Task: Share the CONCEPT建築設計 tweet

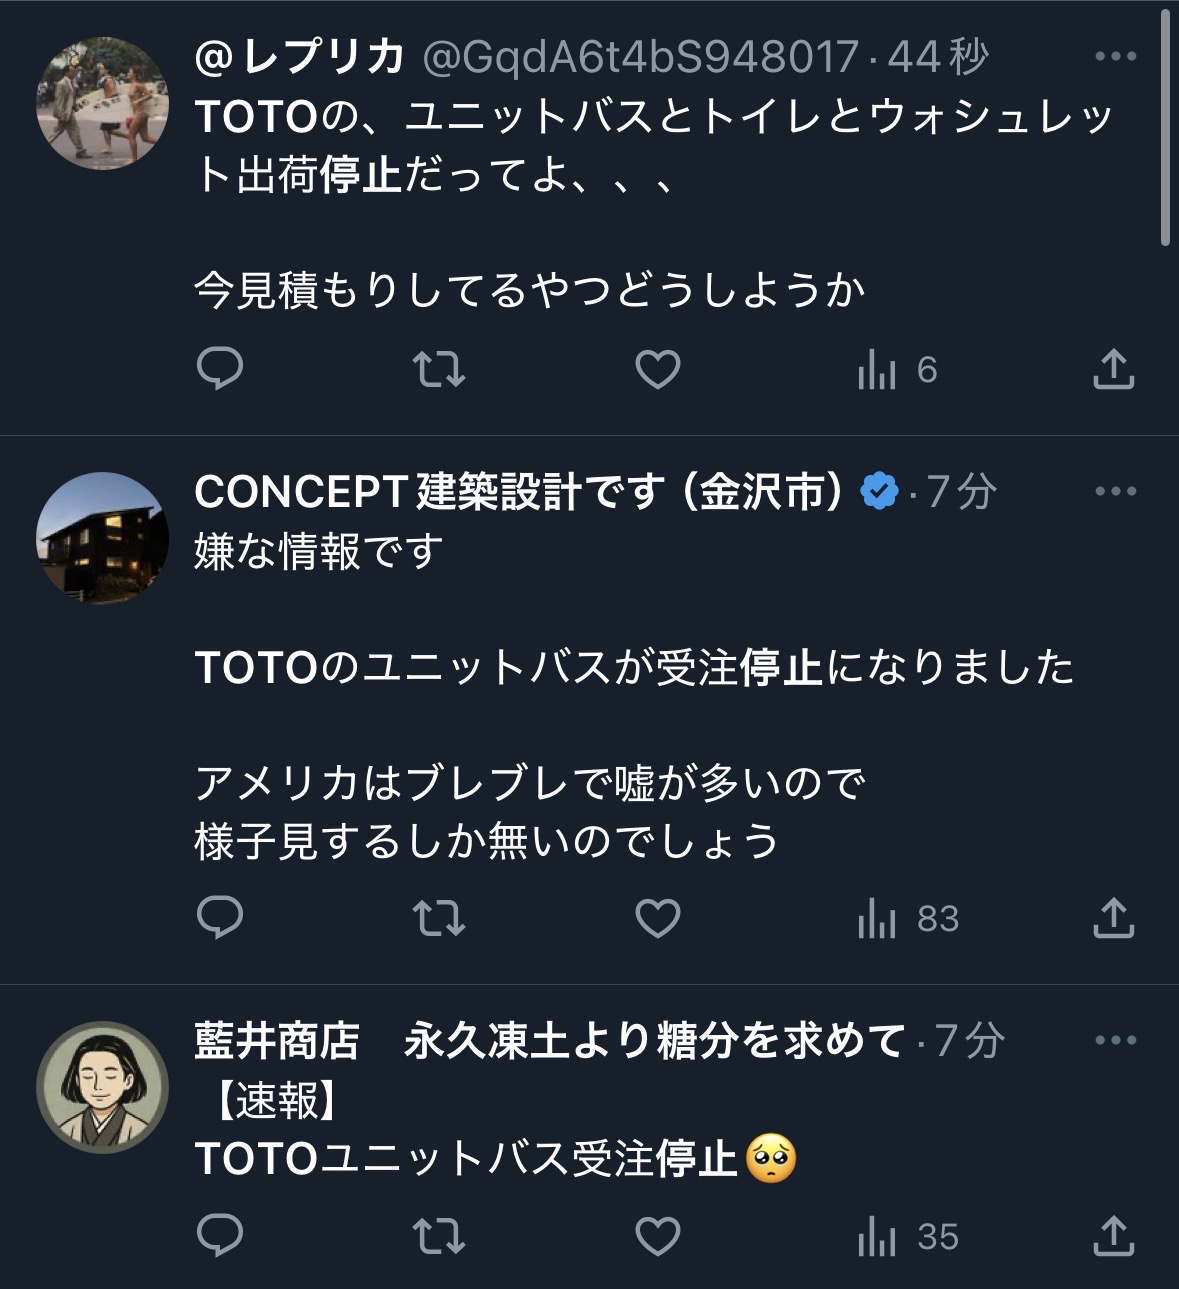Action: coord(1113,918)
